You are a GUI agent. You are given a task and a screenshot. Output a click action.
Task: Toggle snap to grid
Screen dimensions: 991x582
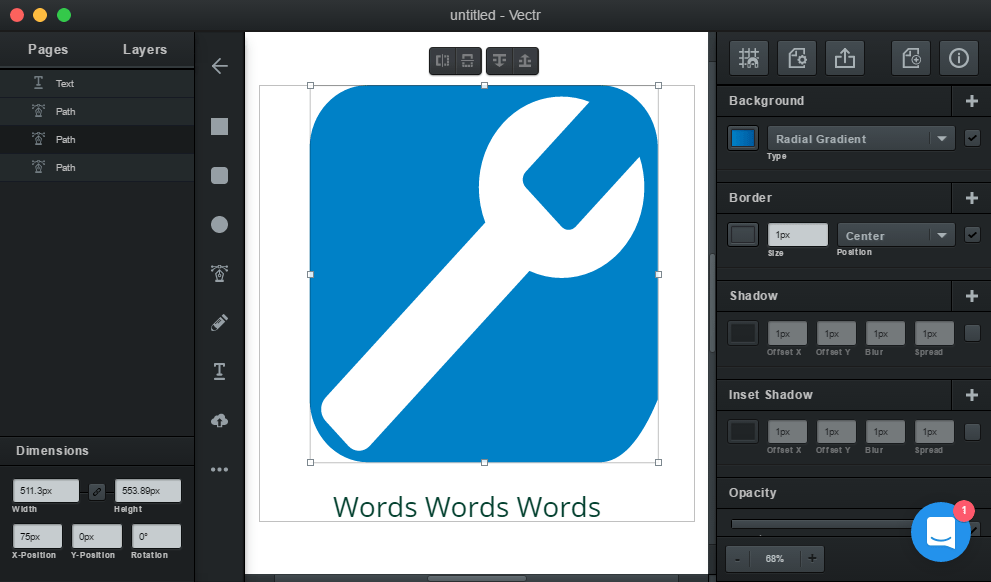[748, 57]
